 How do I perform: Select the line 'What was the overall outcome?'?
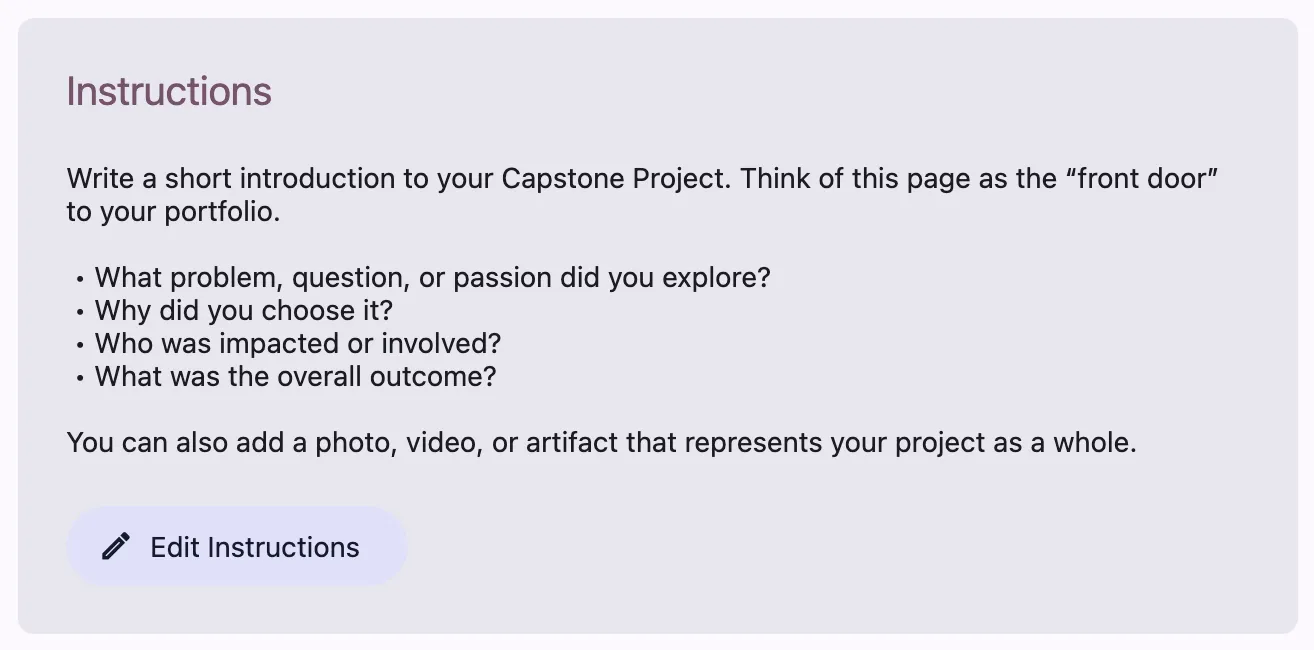click(x=293, y=377)
